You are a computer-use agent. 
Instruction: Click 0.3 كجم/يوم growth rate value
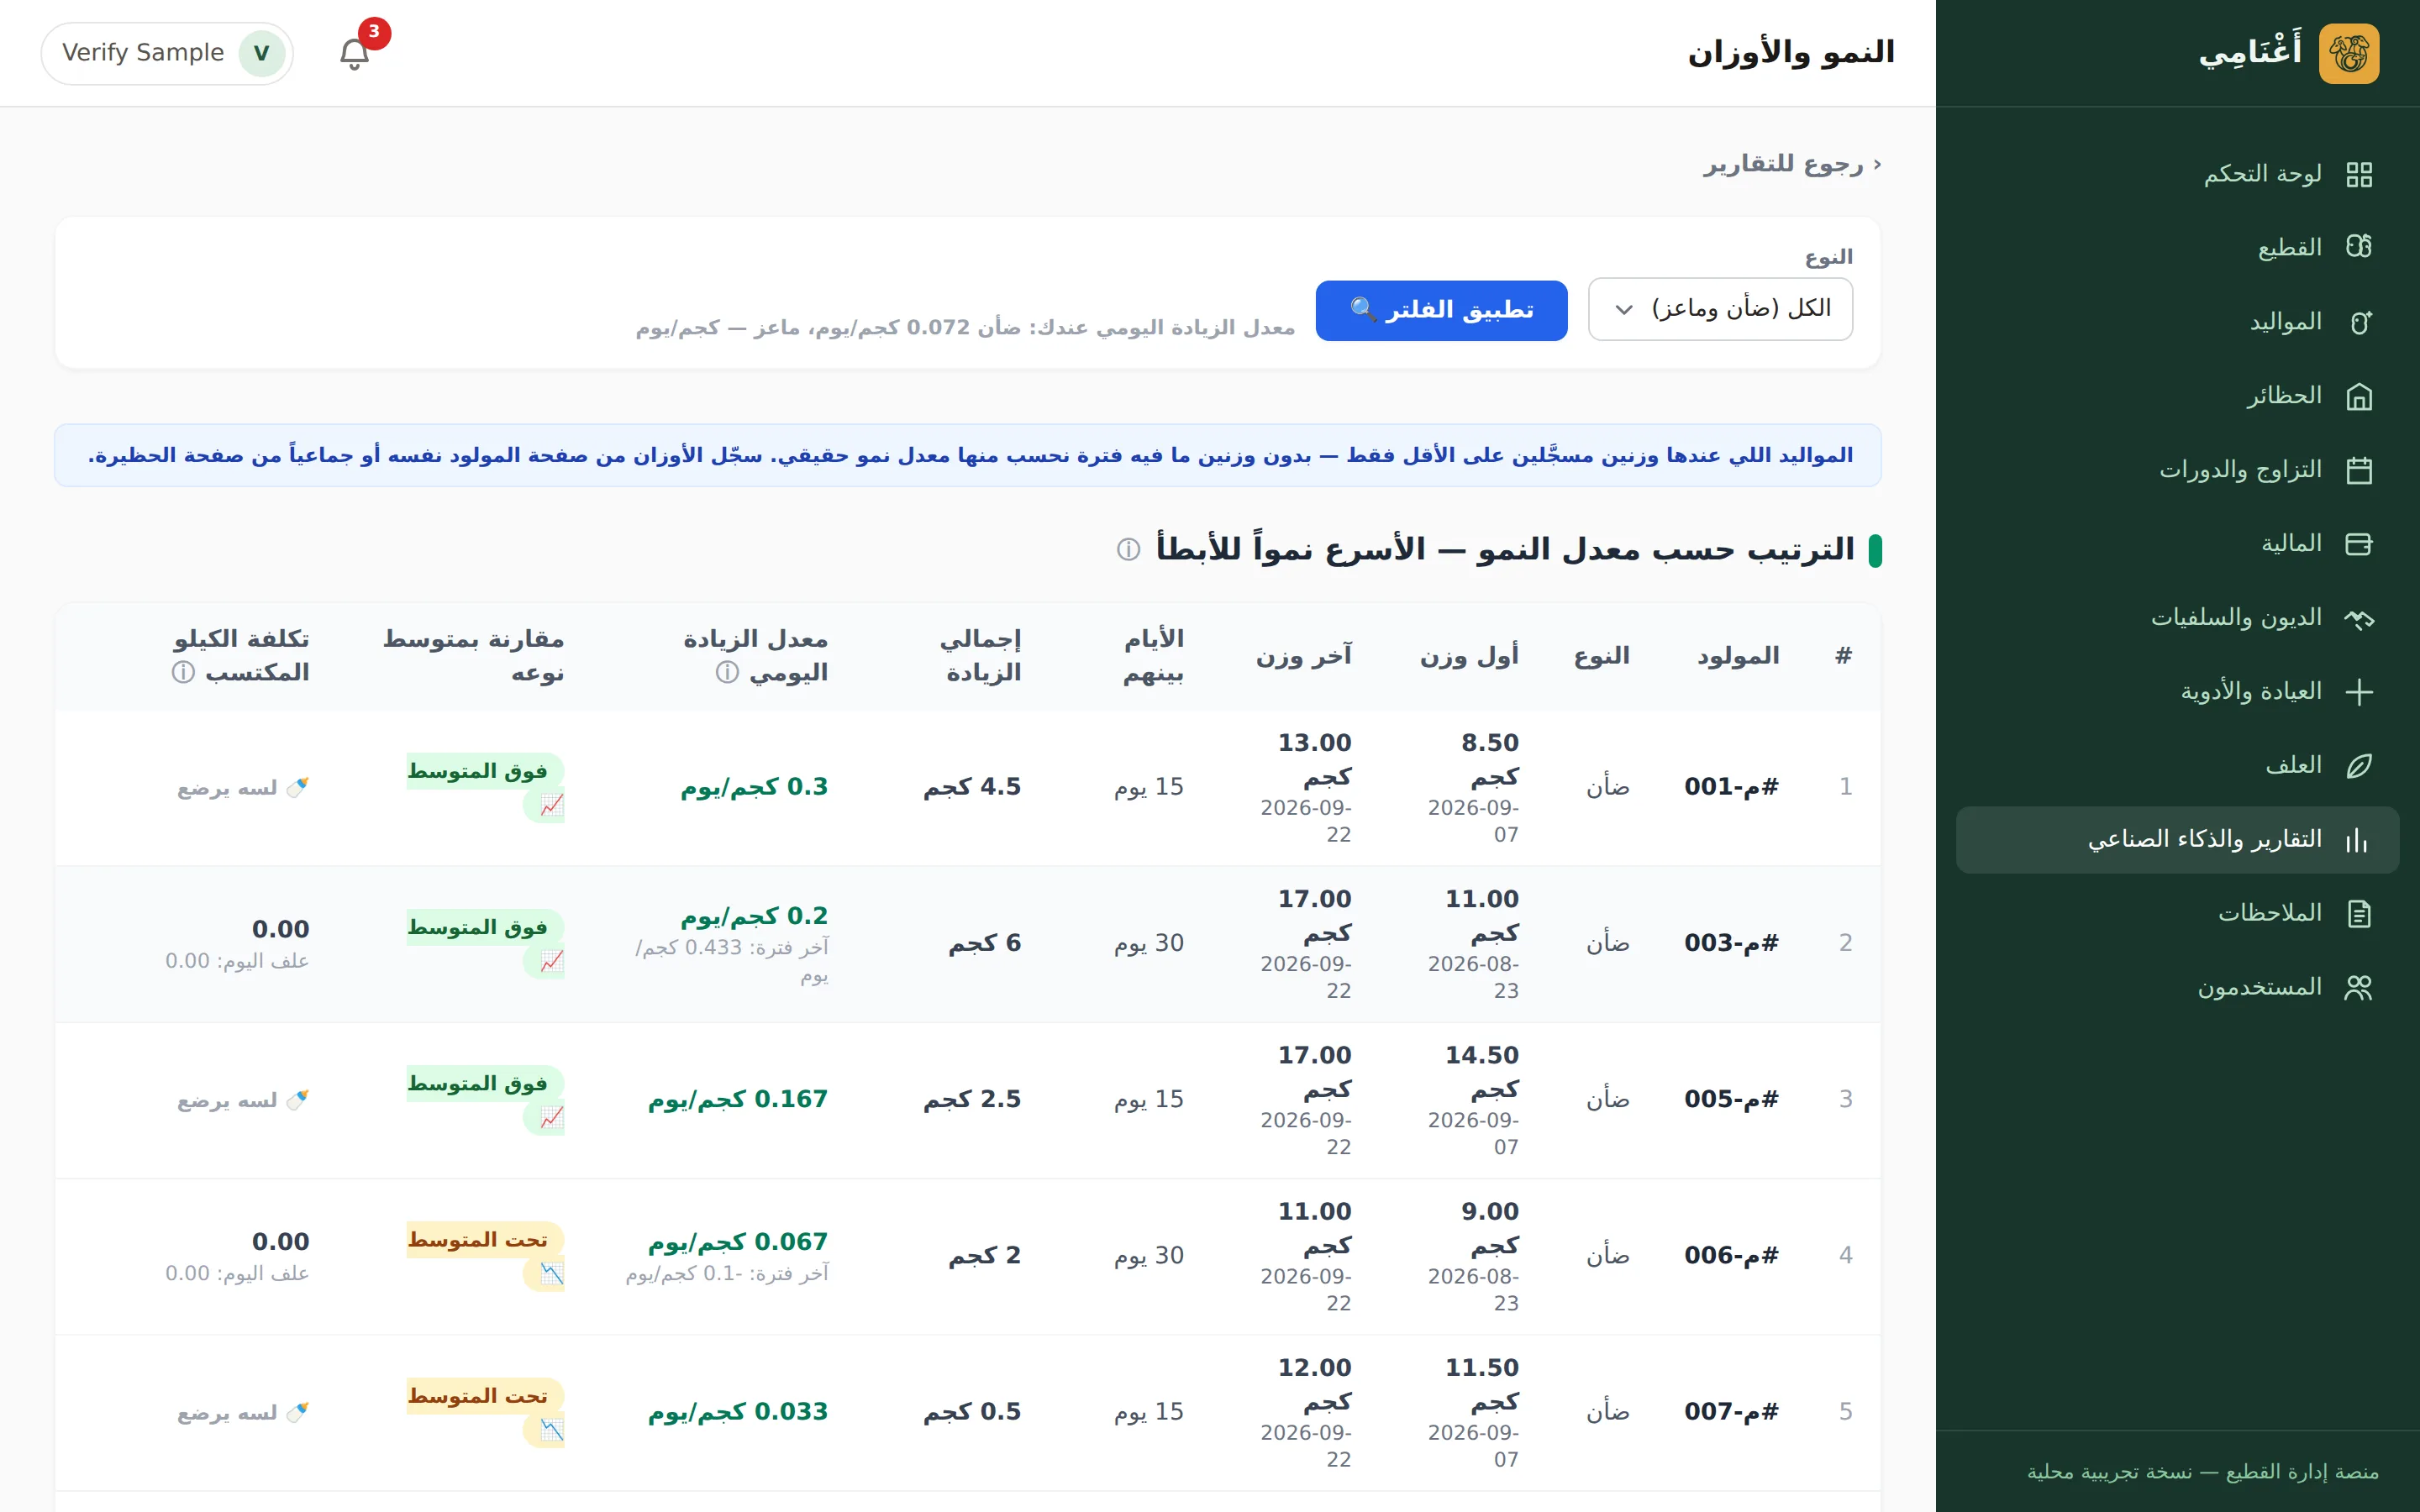[754, 787]
